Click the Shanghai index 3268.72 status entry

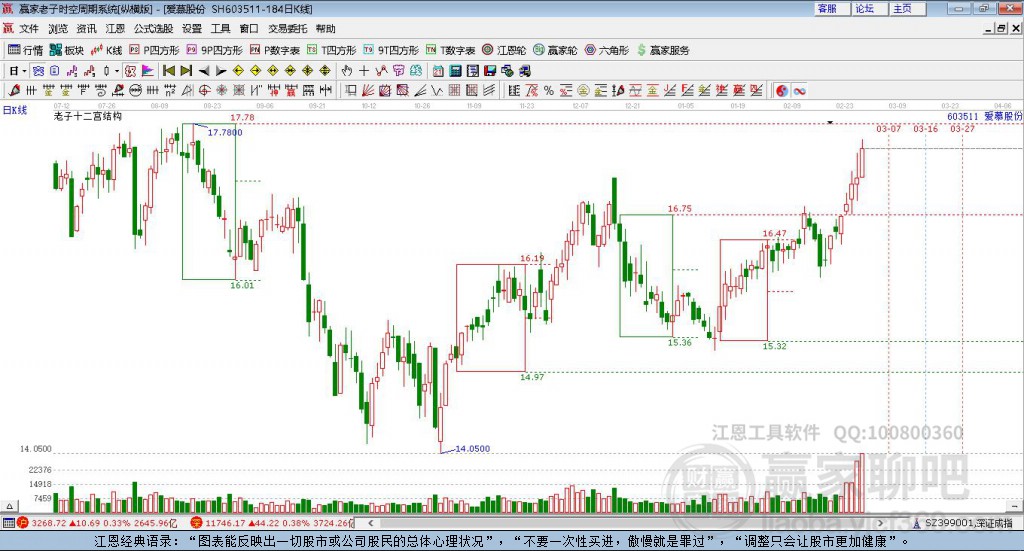(97, 523)
